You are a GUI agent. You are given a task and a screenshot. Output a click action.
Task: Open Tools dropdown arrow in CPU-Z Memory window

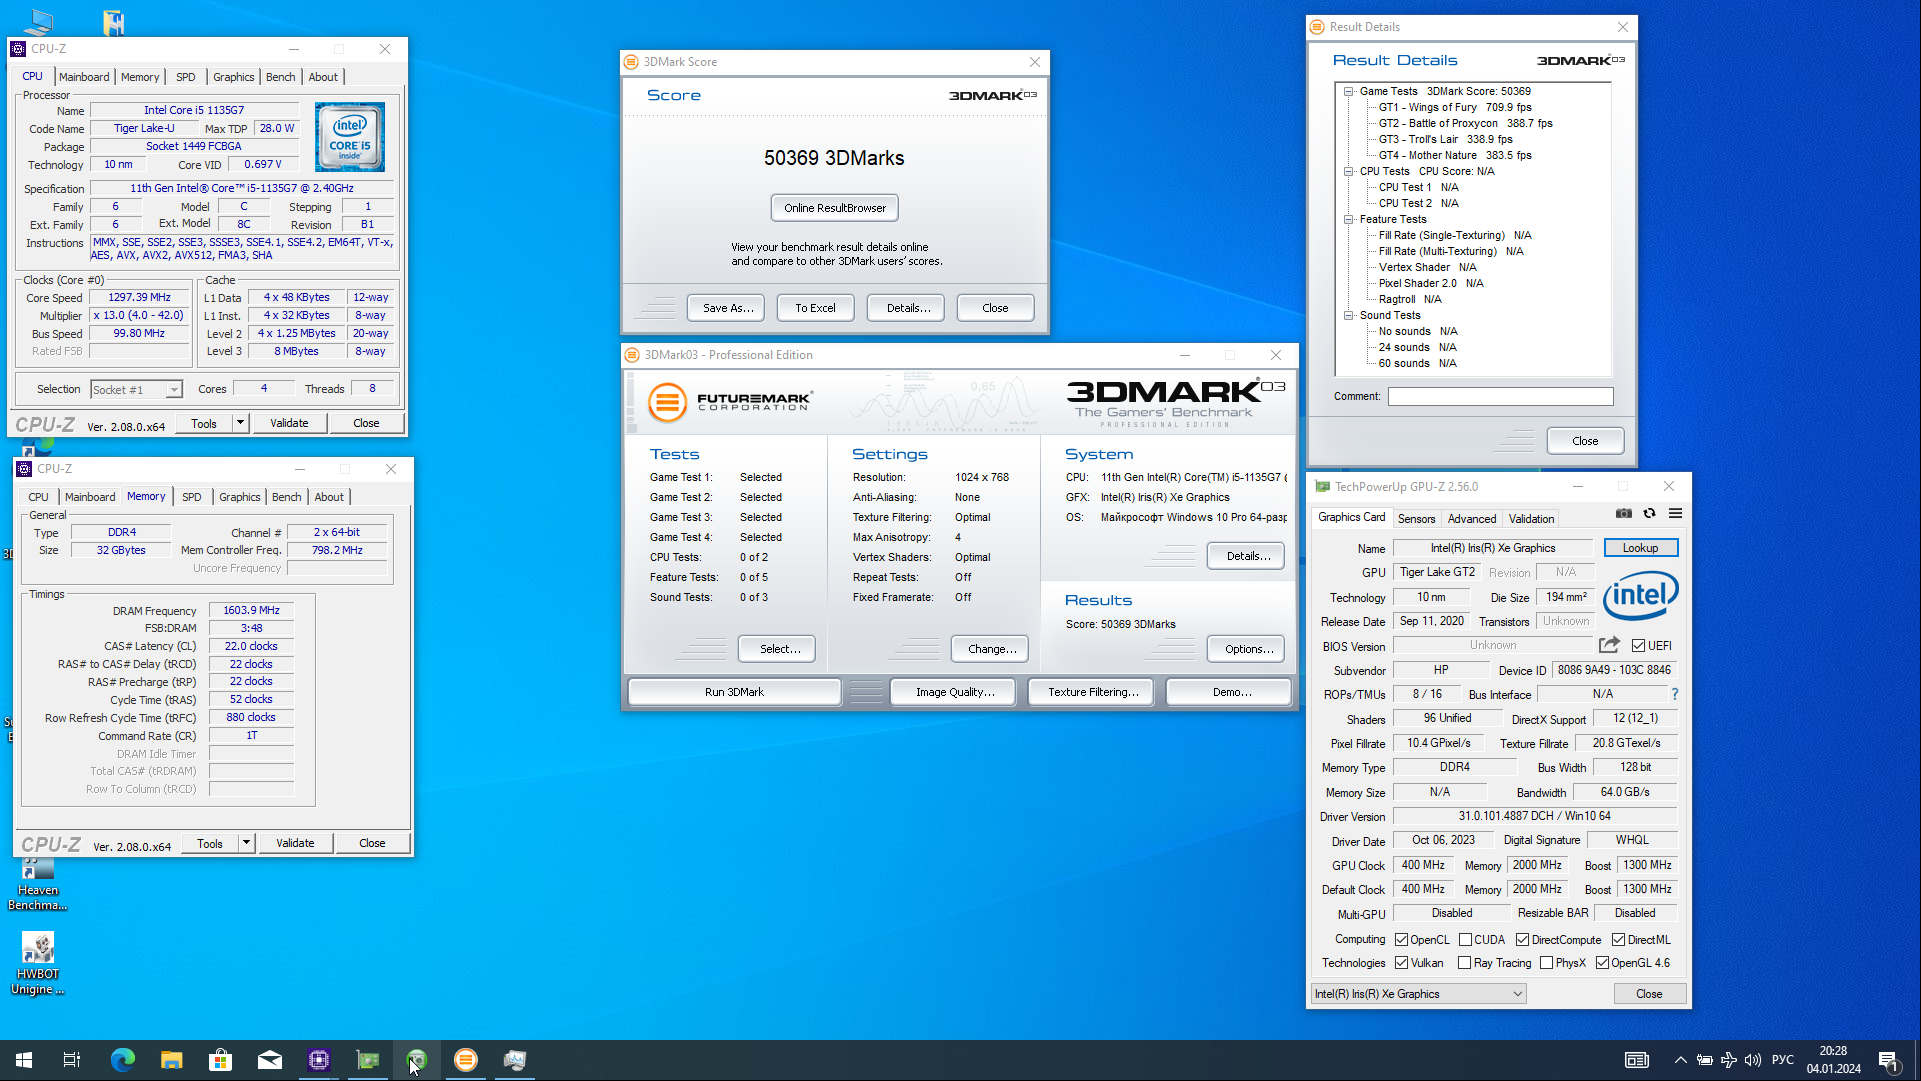click(x=246, y=843)
